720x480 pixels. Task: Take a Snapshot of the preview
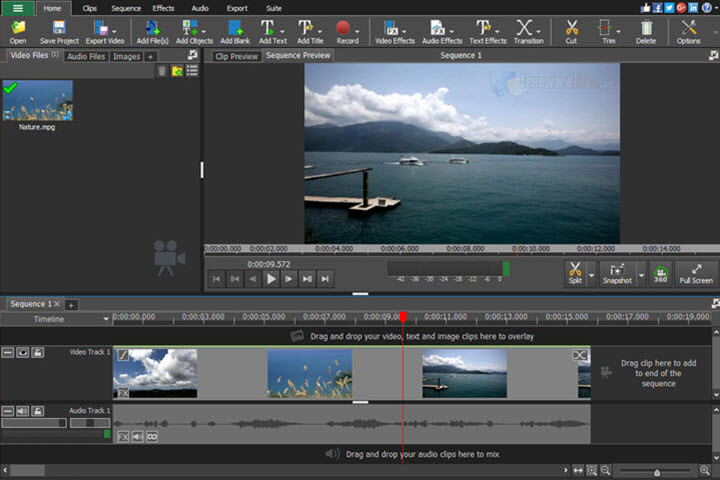pyautogui.click(x=617, y=273)
